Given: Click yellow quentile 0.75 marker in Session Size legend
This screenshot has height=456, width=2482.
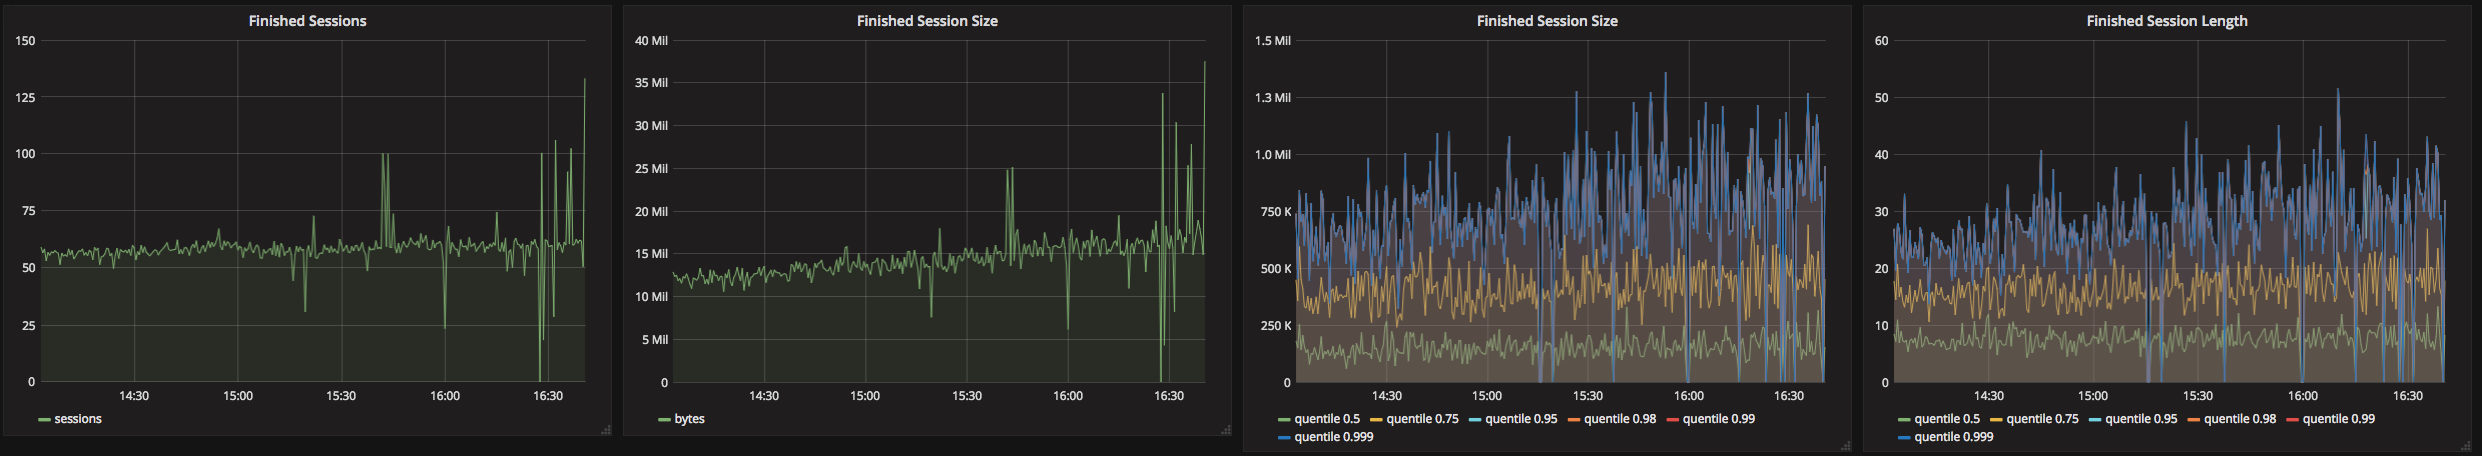Looking at the screenshot, I should (1376, 420).
